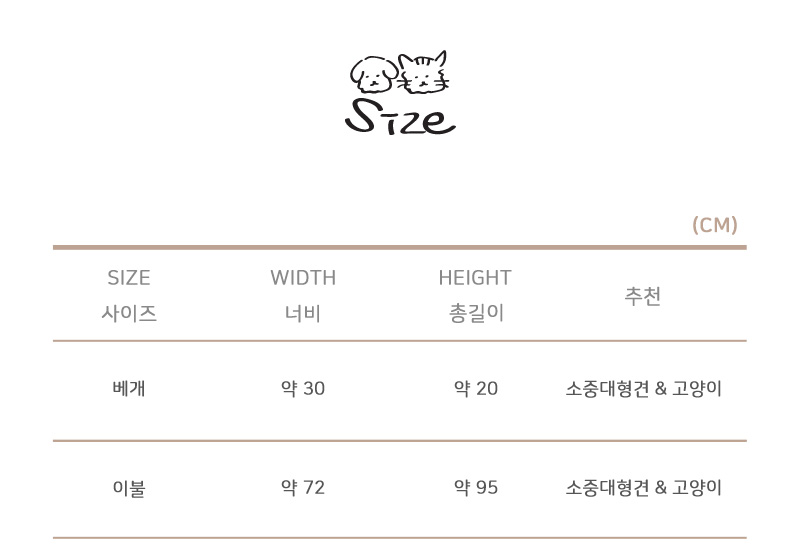The width and height of the screenshot is (800, 552).
Task: Select the 약 30 width value
Action: 303,389
